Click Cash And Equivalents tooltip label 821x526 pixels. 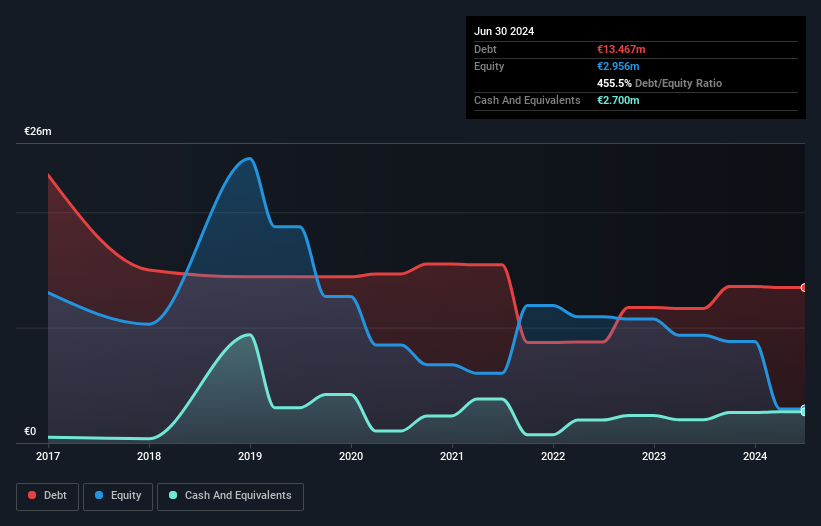point(527,100)
